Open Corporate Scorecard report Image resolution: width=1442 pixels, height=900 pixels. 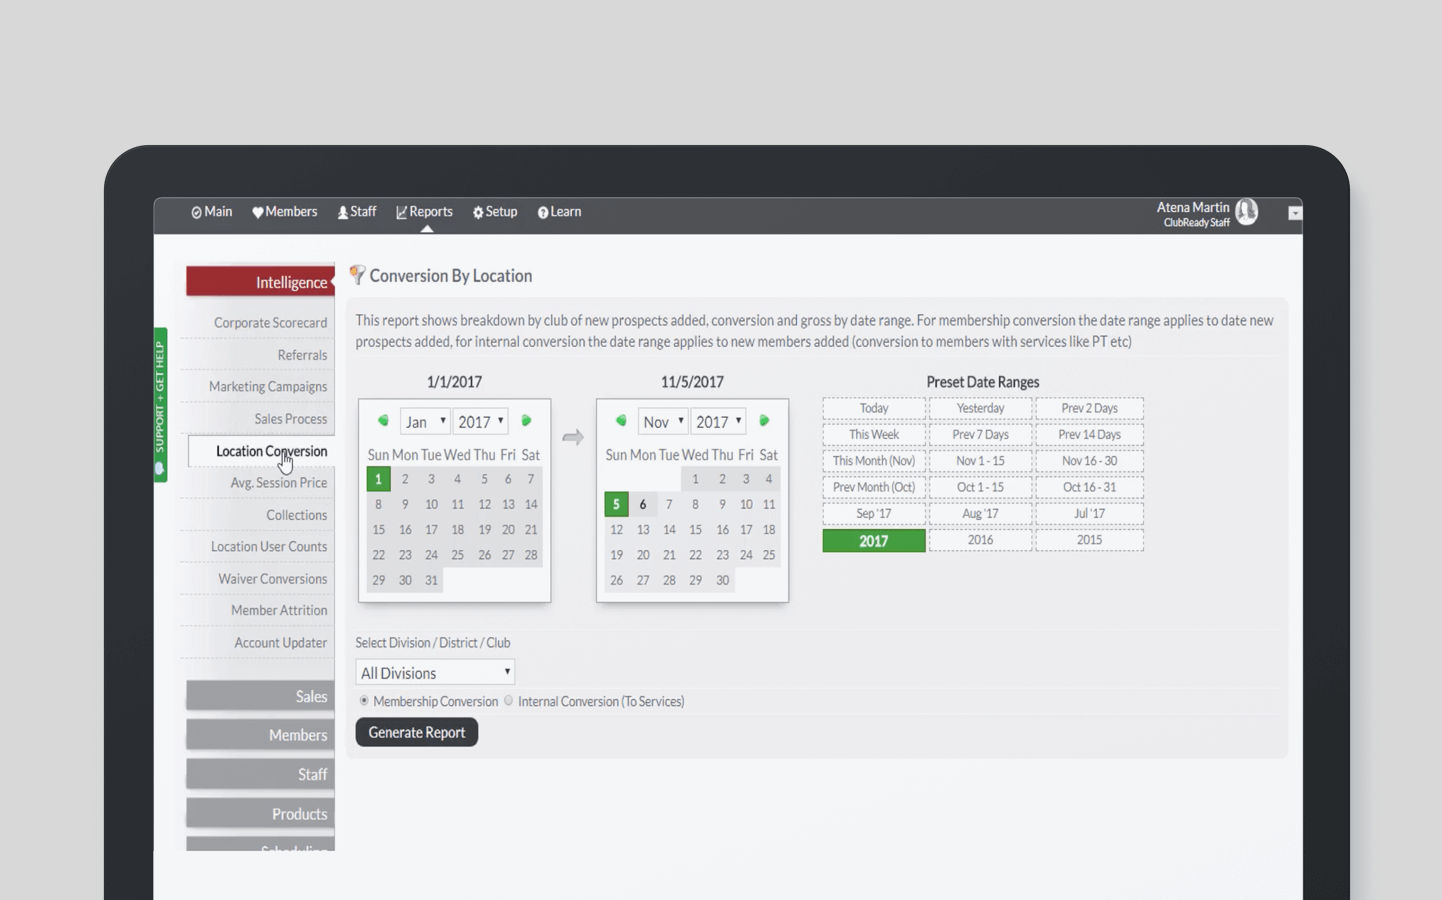pos(270,323)
